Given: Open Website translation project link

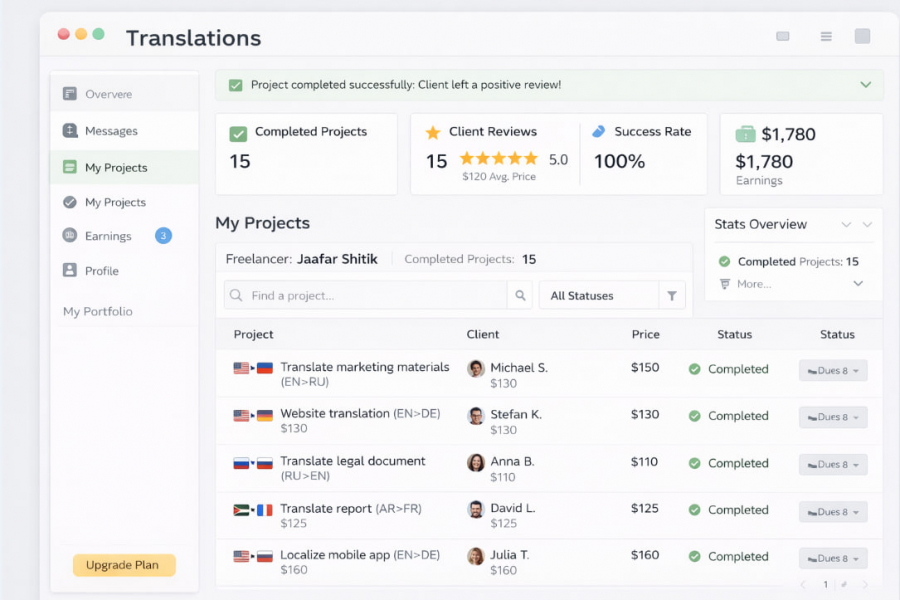Looking at the screenshot, I should (x=335, y=413).
